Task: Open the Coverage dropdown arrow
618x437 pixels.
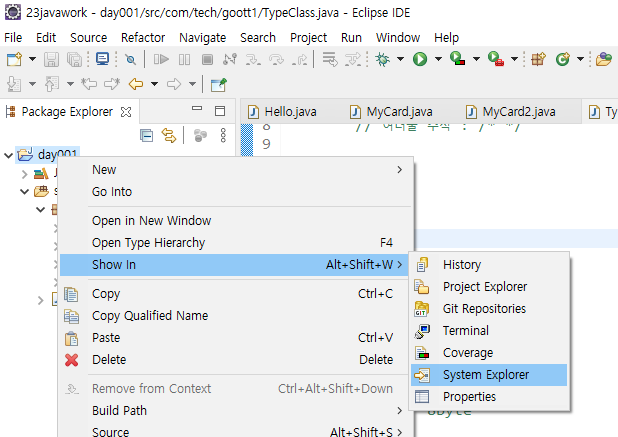Action: [x=476, y=60]
